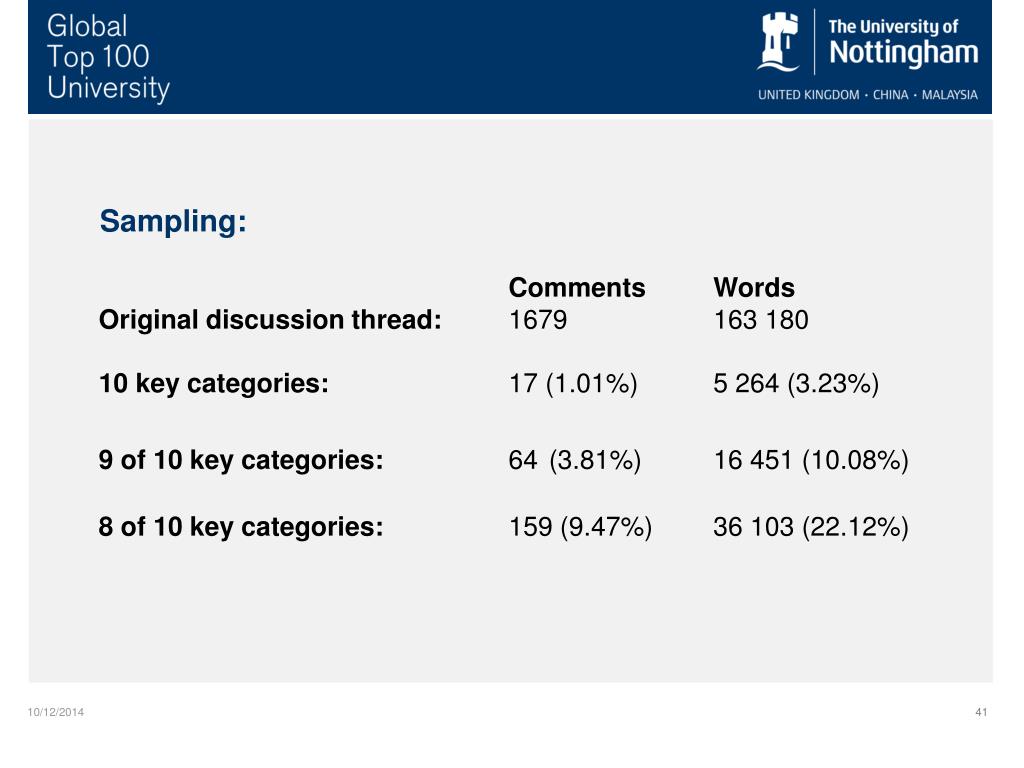The width and height of the screenshot is (1024, 768).
Task: Click the words value 163 180
Action: tap(761, 320)
